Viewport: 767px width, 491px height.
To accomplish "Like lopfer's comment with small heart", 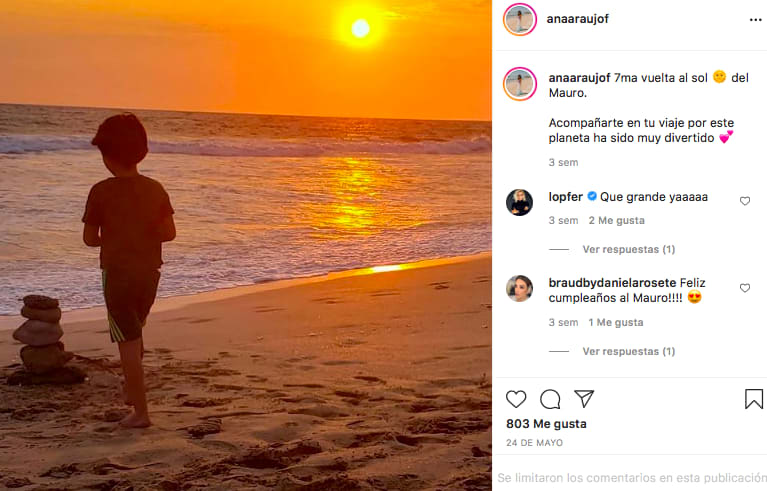I will point(745,201).
